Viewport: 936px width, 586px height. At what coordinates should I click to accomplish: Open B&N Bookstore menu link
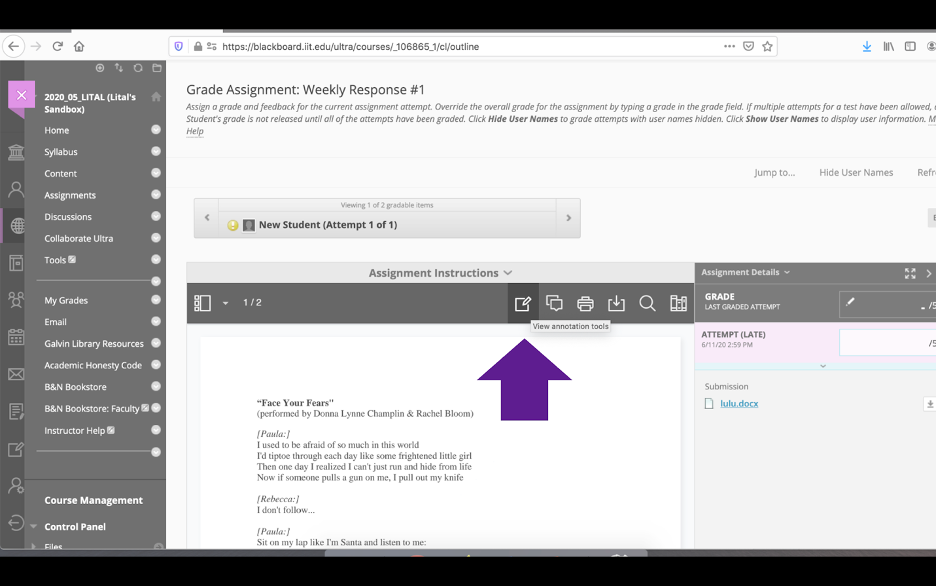(75, 387)
